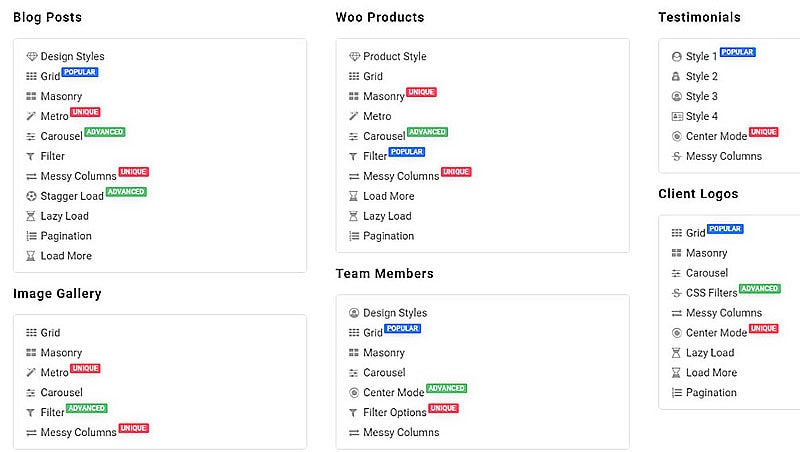Click the sliders icon next to CSS Filters
Screen dimensions: 800x452
(677, 293)
